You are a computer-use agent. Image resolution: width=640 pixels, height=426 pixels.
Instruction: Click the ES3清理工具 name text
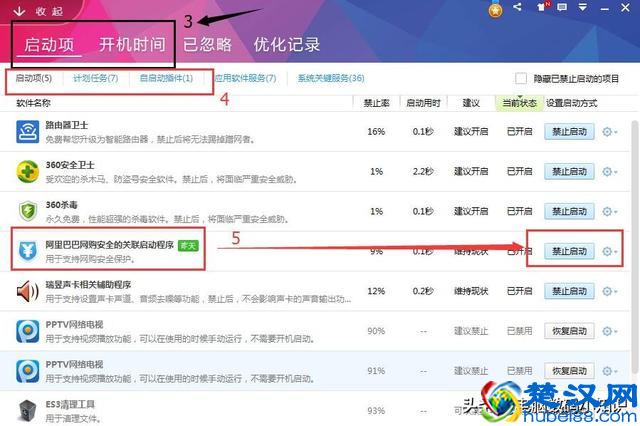(x=70, y=404)
